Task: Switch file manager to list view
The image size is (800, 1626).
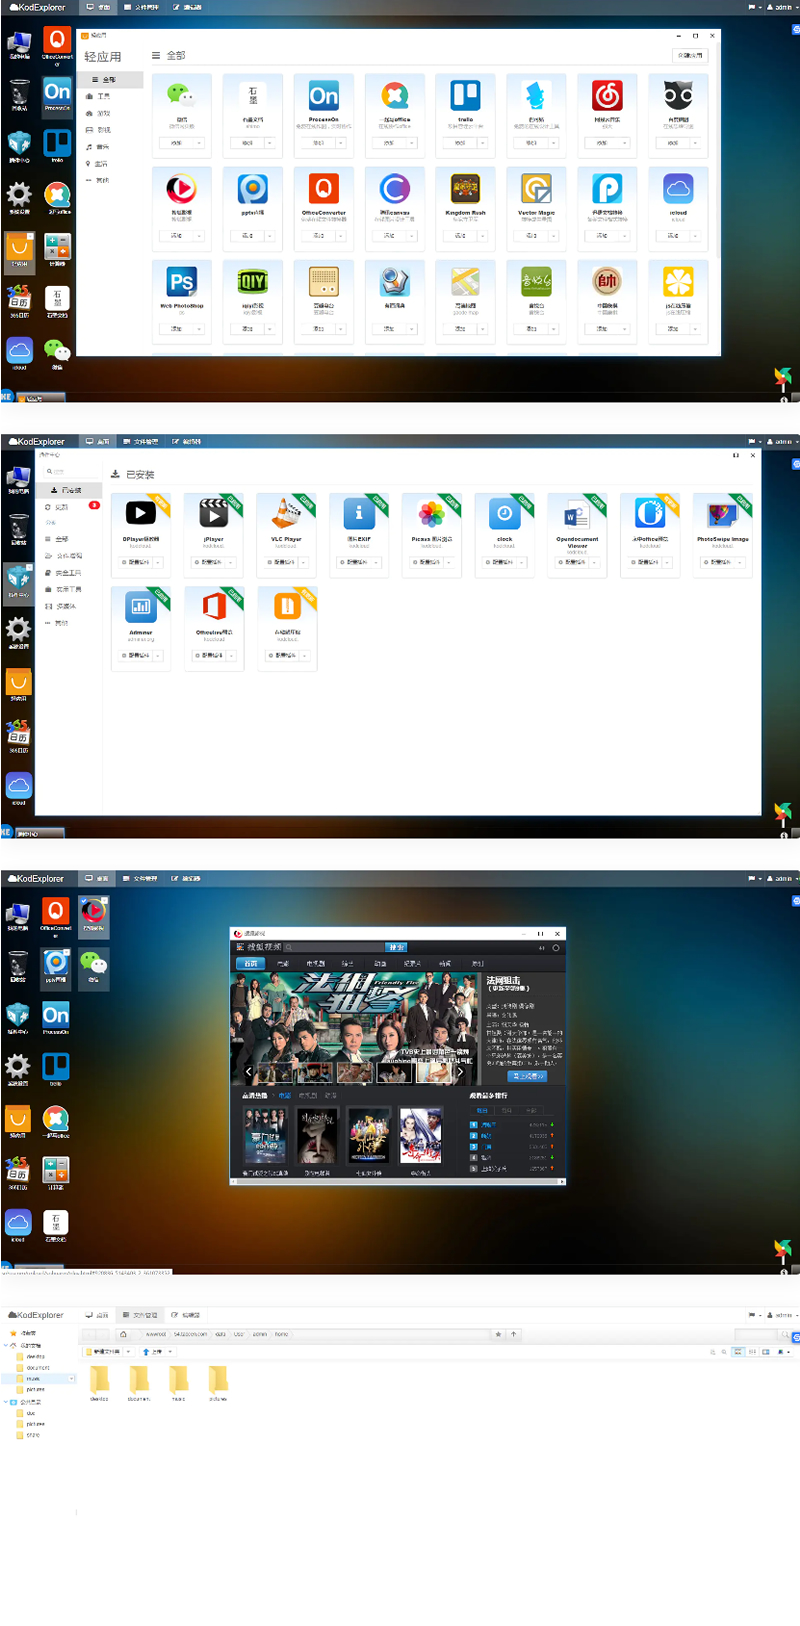Action: (752, 1351)
